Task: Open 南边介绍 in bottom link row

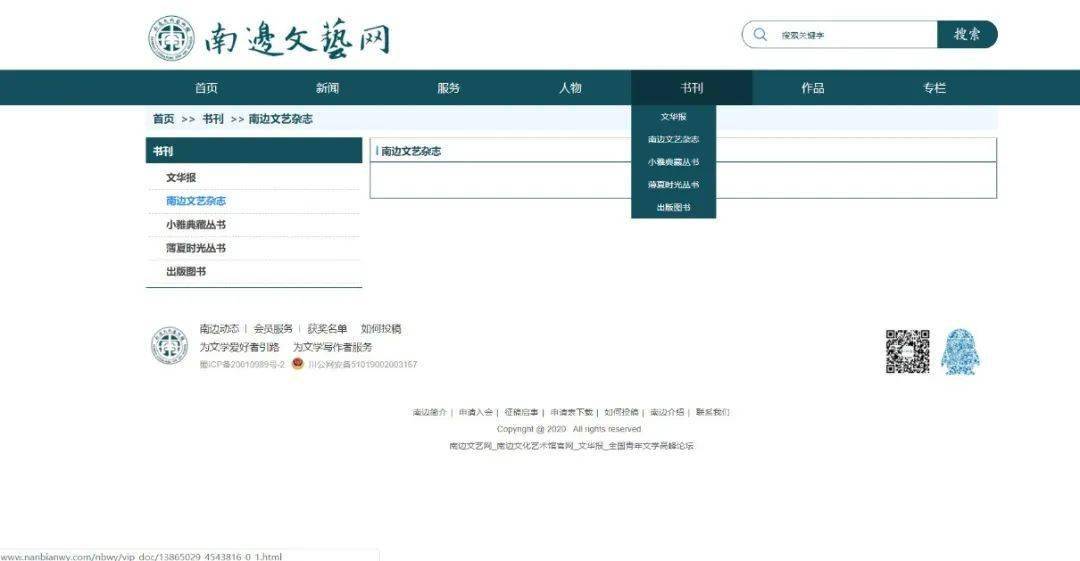Action: tap(667, 412)
